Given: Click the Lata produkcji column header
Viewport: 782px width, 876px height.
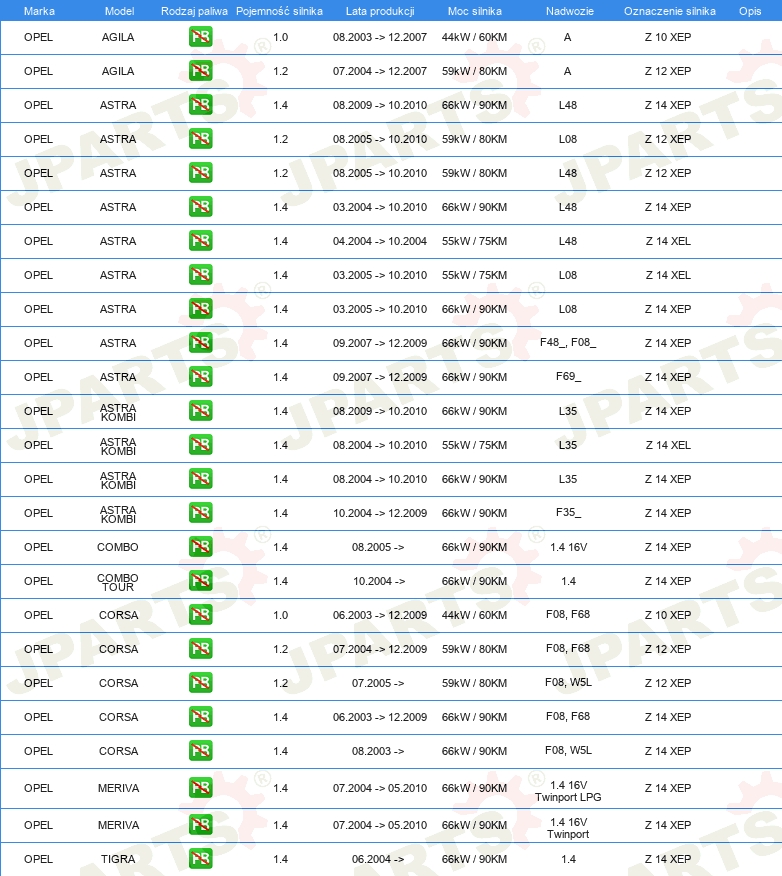Looking at the screenshot, I should (x=380, y=11).
